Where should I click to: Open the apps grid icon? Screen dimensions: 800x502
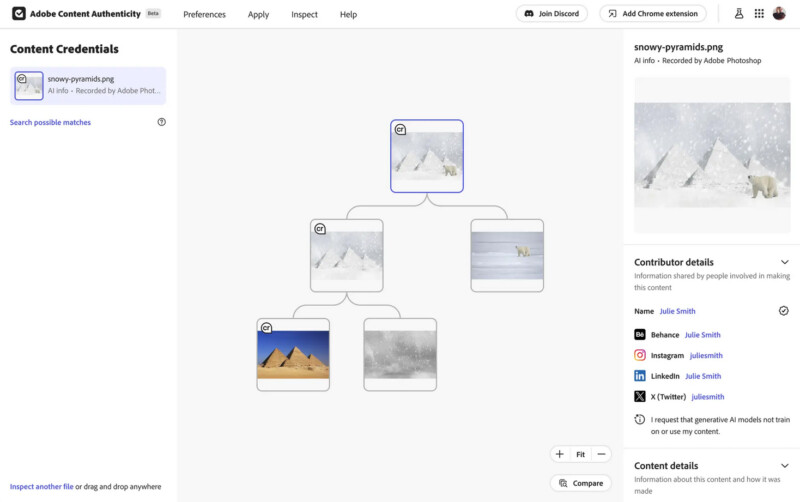(759, 14)
